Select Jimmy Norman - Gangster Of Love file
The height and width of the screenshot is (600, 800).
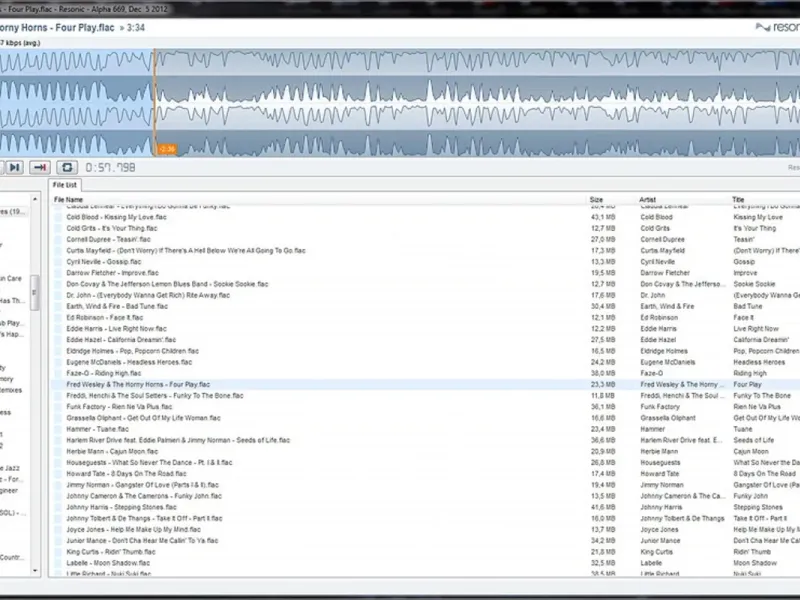pyautogui.click(x=142, y=485)
